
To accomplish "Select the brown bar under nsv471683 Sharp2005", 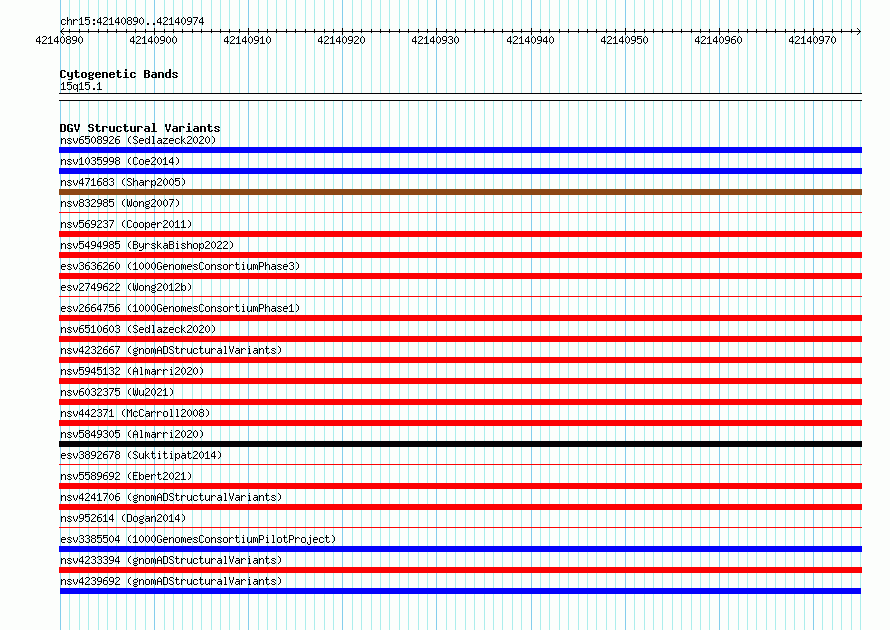I will pyautogui.click(x=460, y=192).
